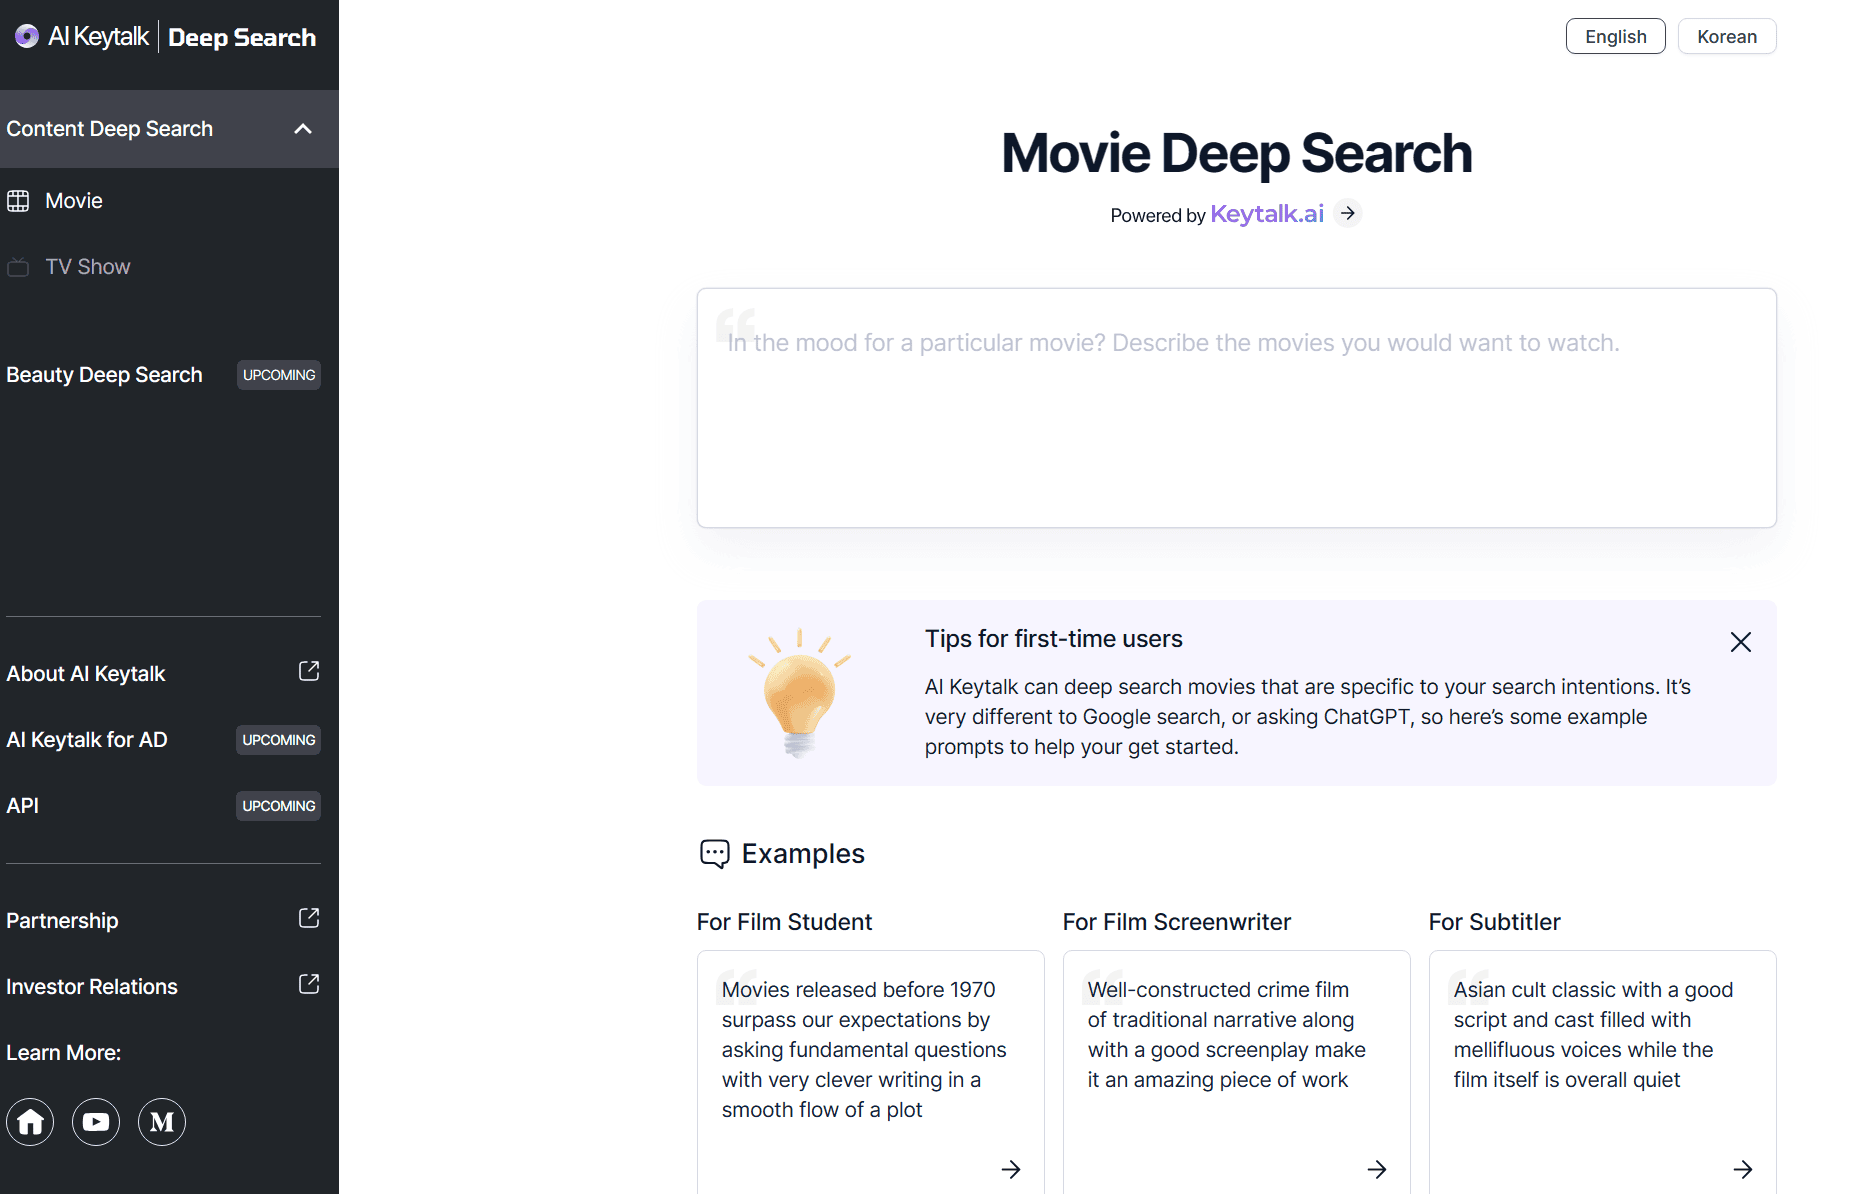
Task: Close the Tips for first-time users banner
Action: coord(1741,642)
